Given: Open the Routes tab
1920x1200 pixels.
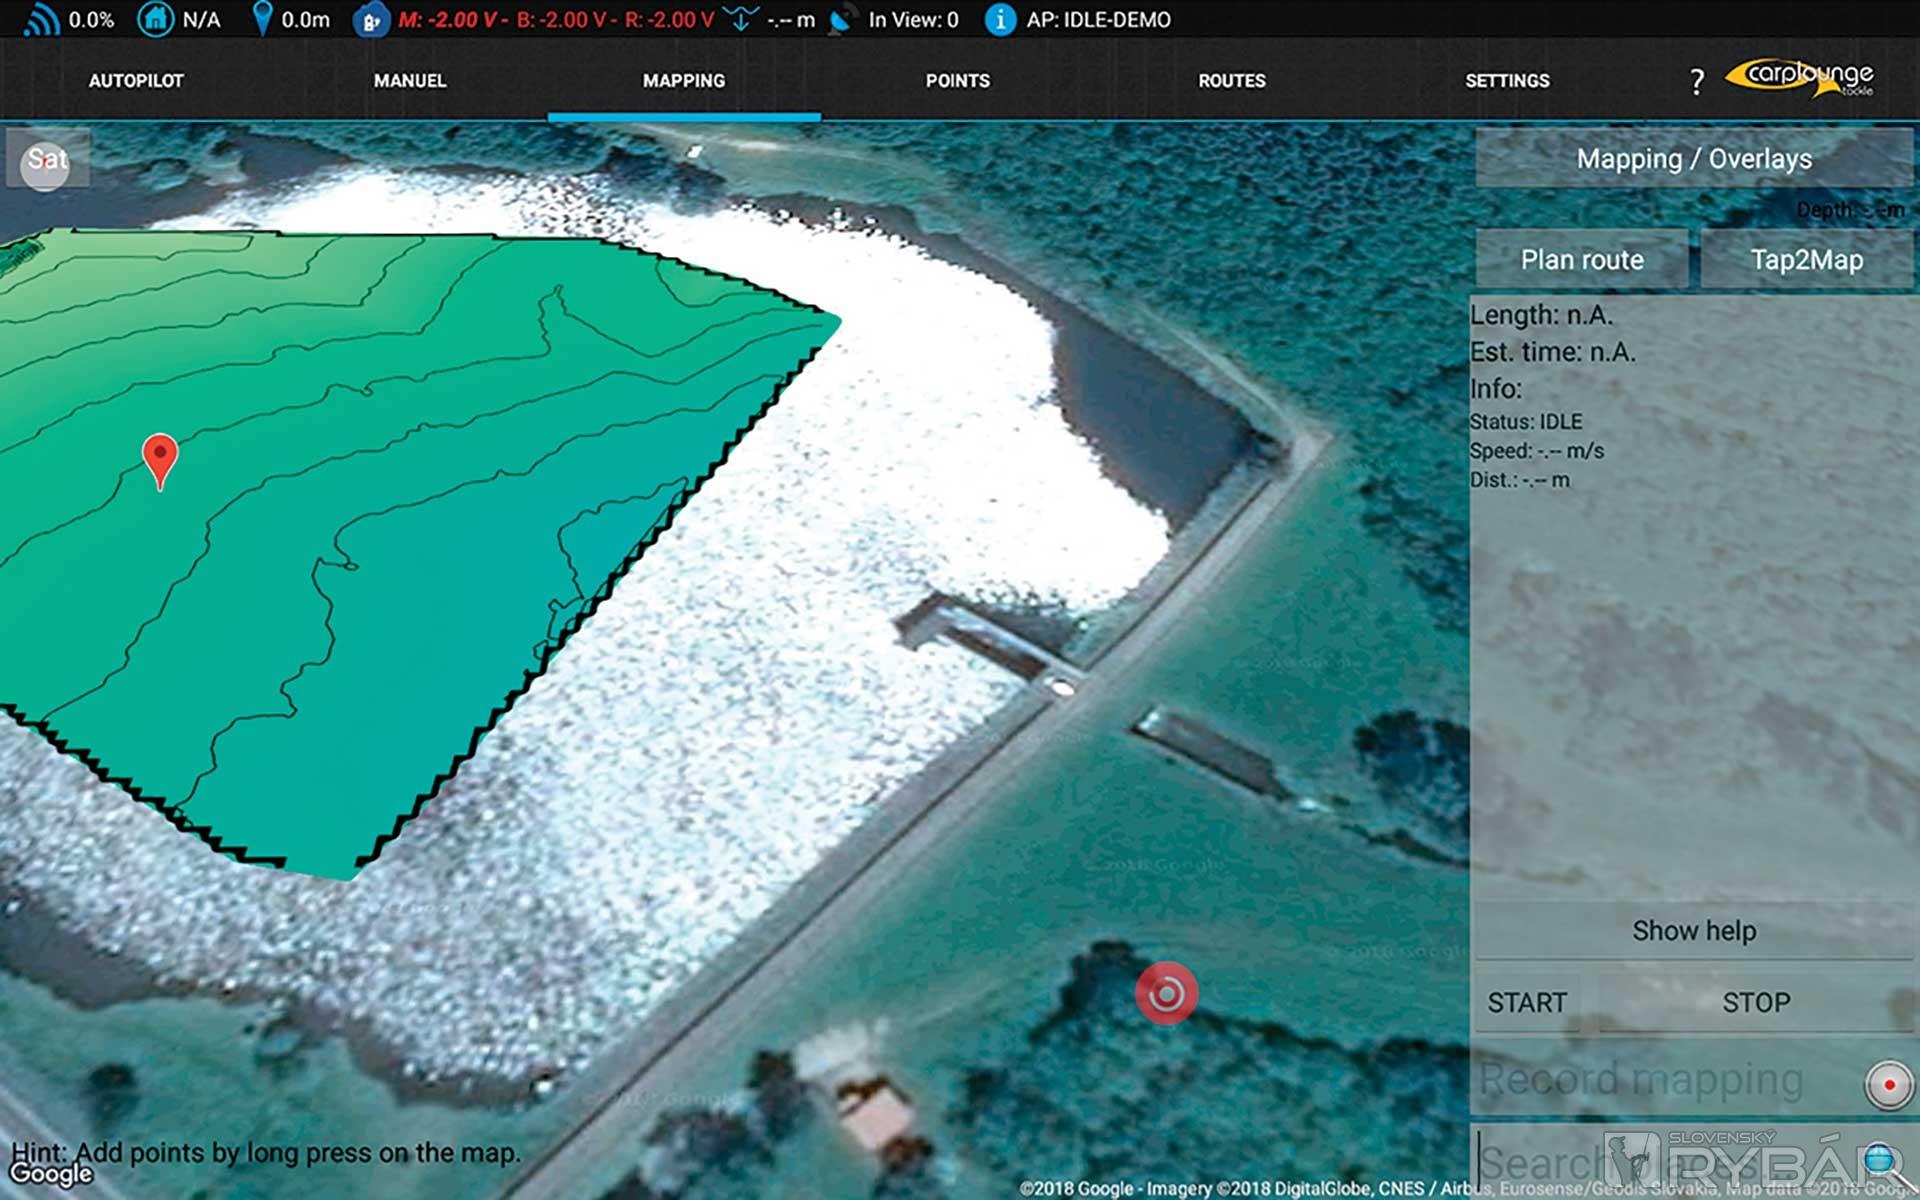Looking at the screenshot, I should [x=1231, y=81].
